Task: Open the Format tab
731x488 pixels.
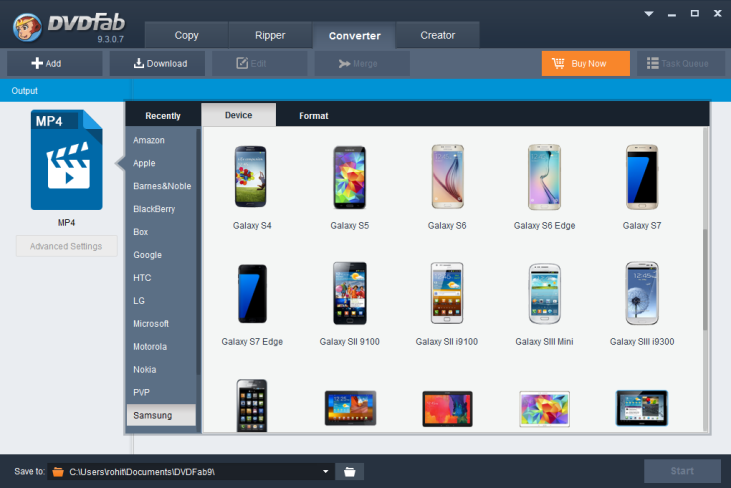Action: coord(313,116)
